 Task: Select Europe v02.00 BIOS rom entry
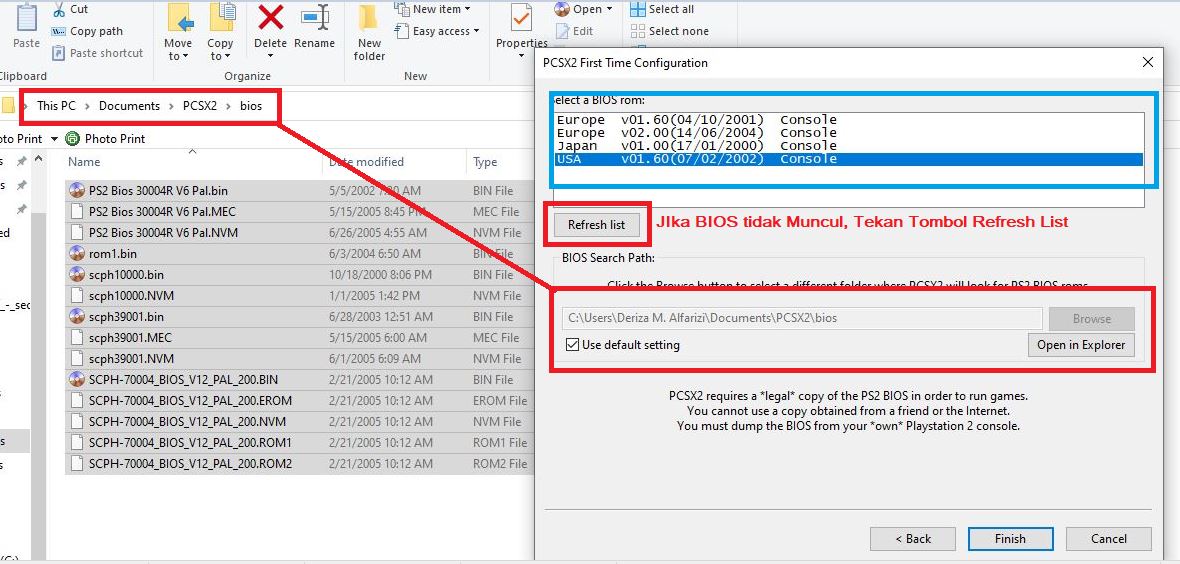click(849, 133)
